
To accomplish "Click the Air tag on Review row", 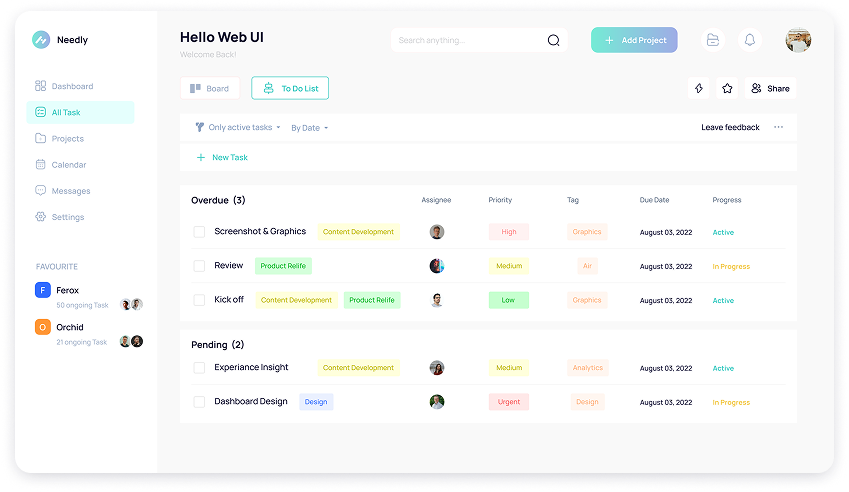I will tap(587, 266).
